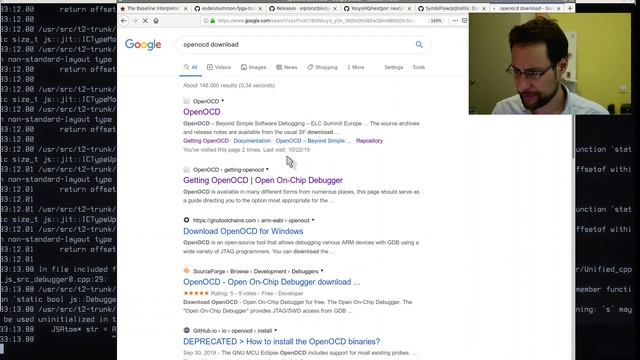Screen dimensions: 640x360
Task: Open the Getting OpenOCD sitelink
Action: tap(206, 141)
